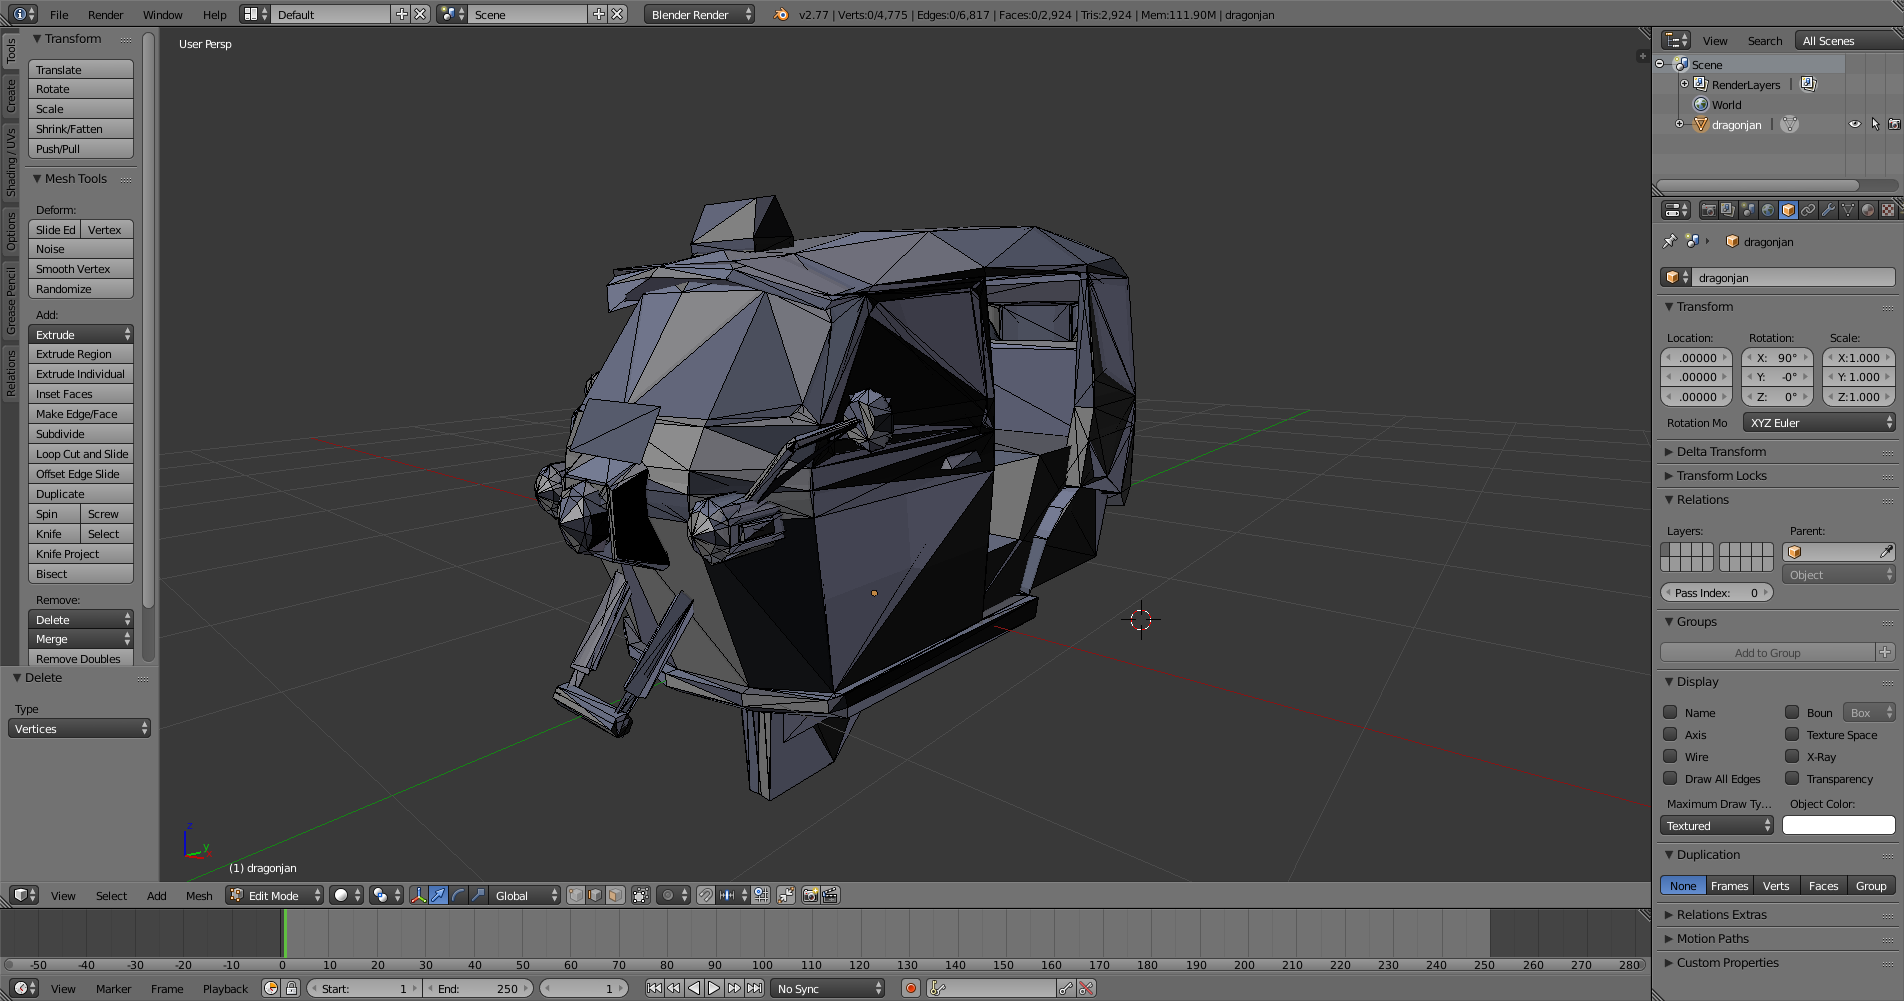Open the Edit Mode dropdown
The height and width of the screenshot is (1001, 1904).
[275, 895]
